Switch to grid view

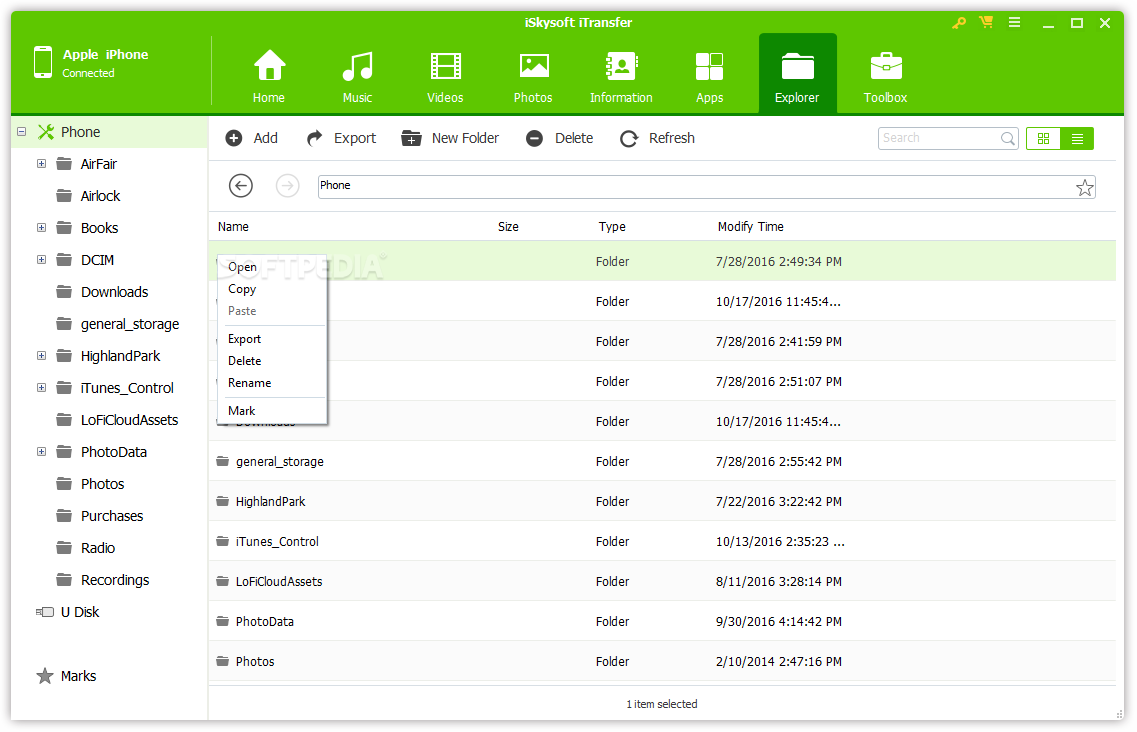pyautogui.click(x=1043, y=139)
